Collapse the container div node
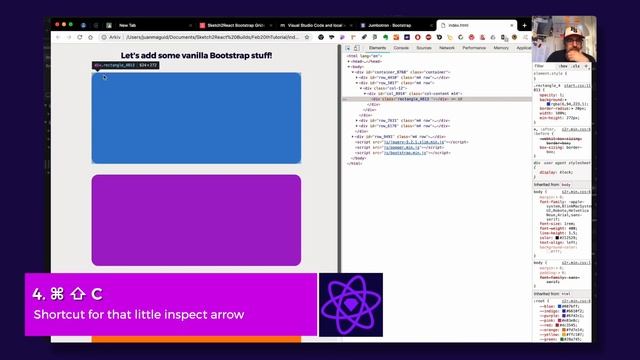The width and height of the screenshot is (640, 360). click(353, 72)
